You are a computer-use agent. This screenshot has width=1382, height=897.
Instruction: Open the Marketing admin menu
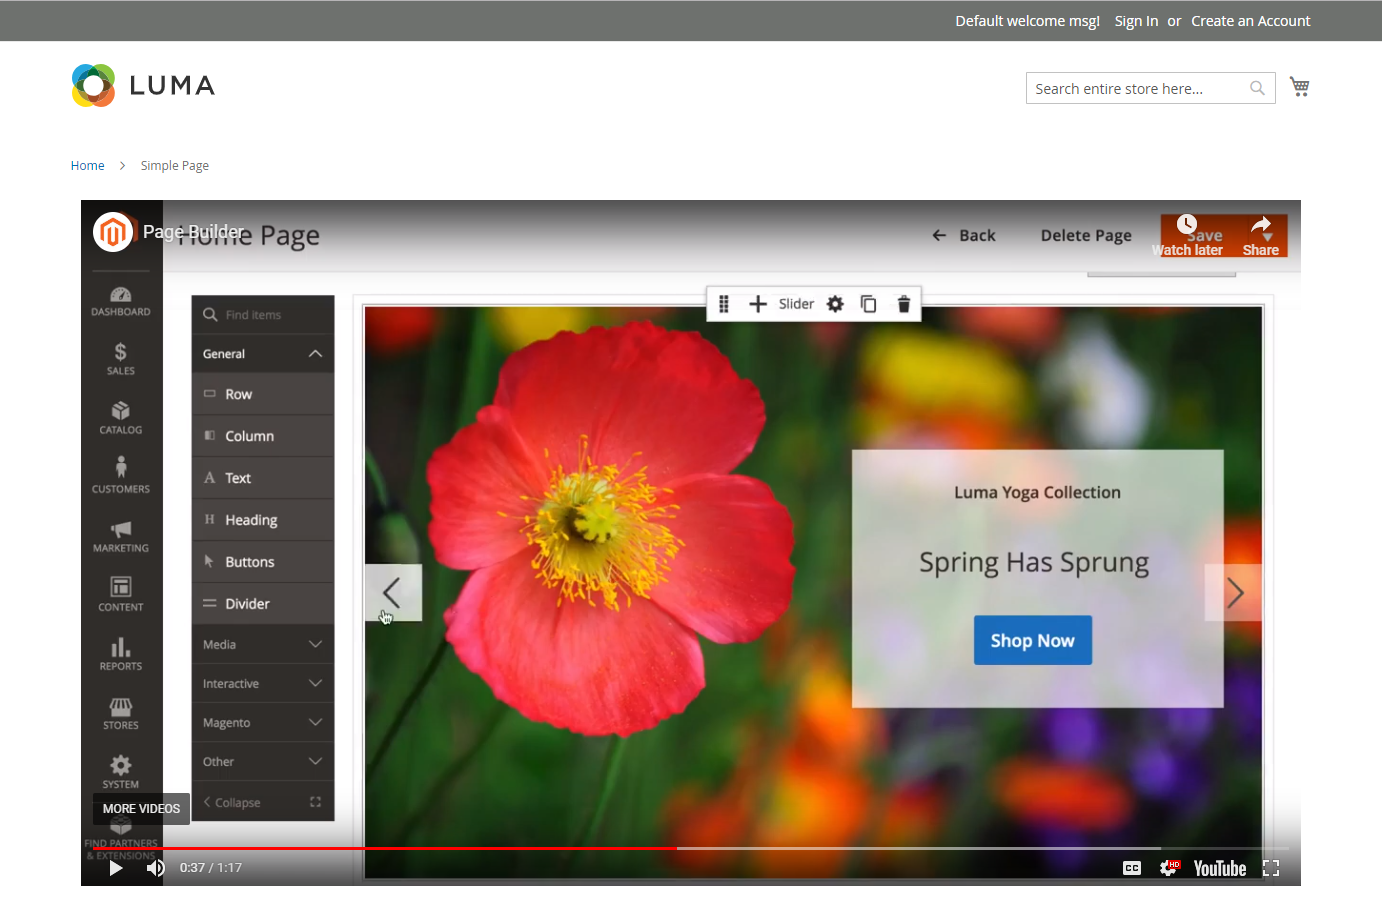(121, 536)
